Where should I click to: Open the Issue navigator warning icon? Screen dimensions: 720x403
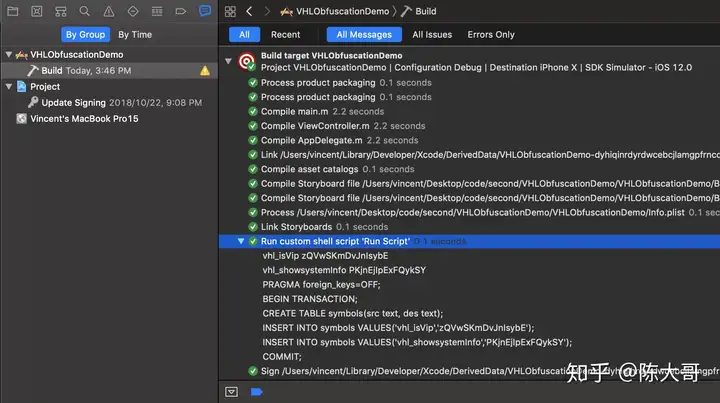tap(109, 11)
